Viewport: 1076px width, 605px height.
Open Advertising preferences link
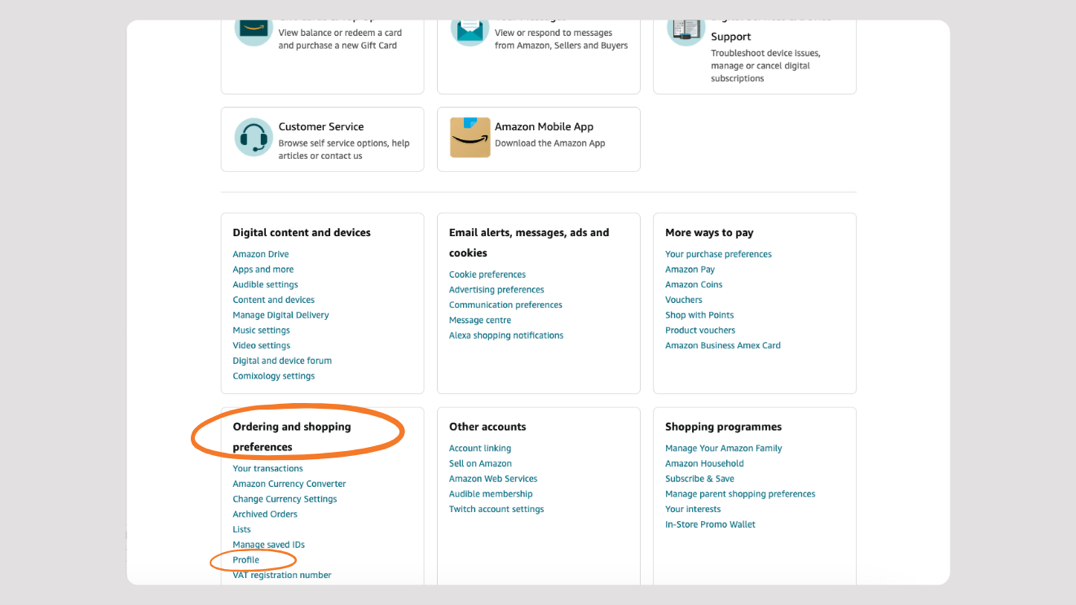pyautogui.click(x=496, y=289)
